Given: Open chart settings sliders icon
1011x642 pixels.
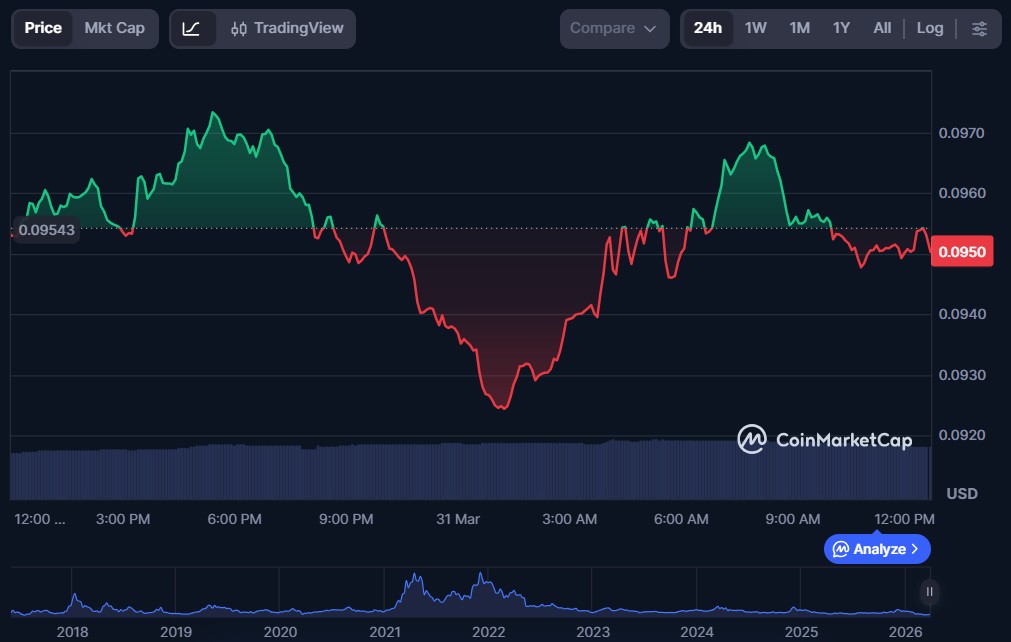Looking at the screenshot, I should pyautogui.click(x=979, y=29).
